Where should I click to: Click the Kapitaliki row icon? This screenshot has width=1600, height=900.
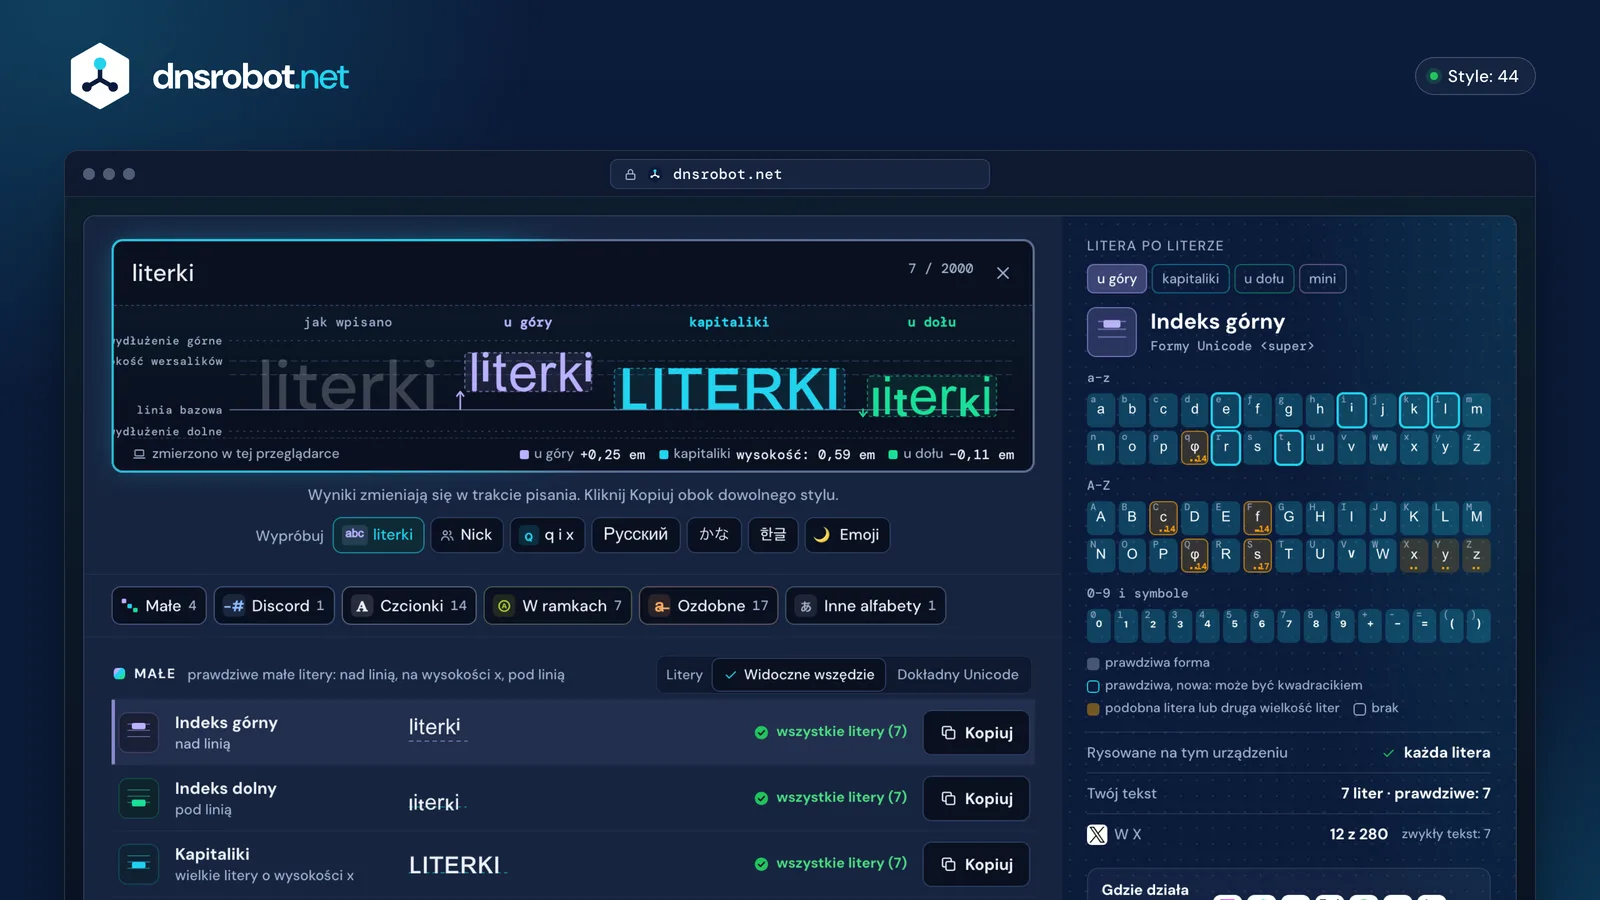(139, 864)
